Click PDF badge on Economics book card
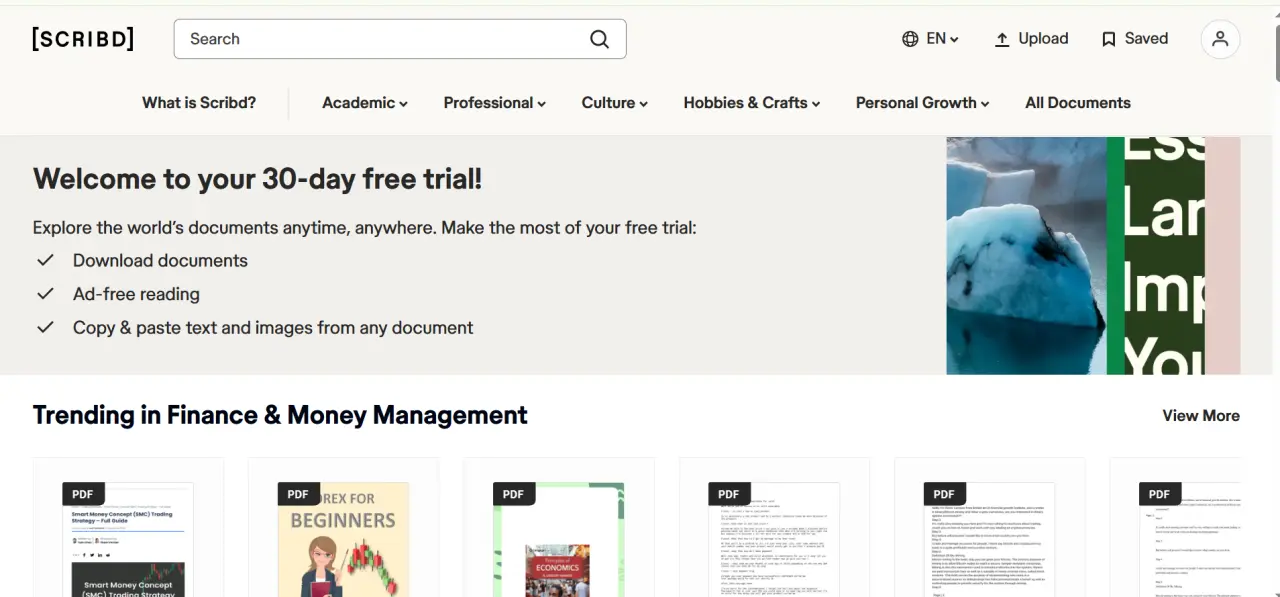Viewport: 1280px width, 597px height. click(x=513, y=494)
